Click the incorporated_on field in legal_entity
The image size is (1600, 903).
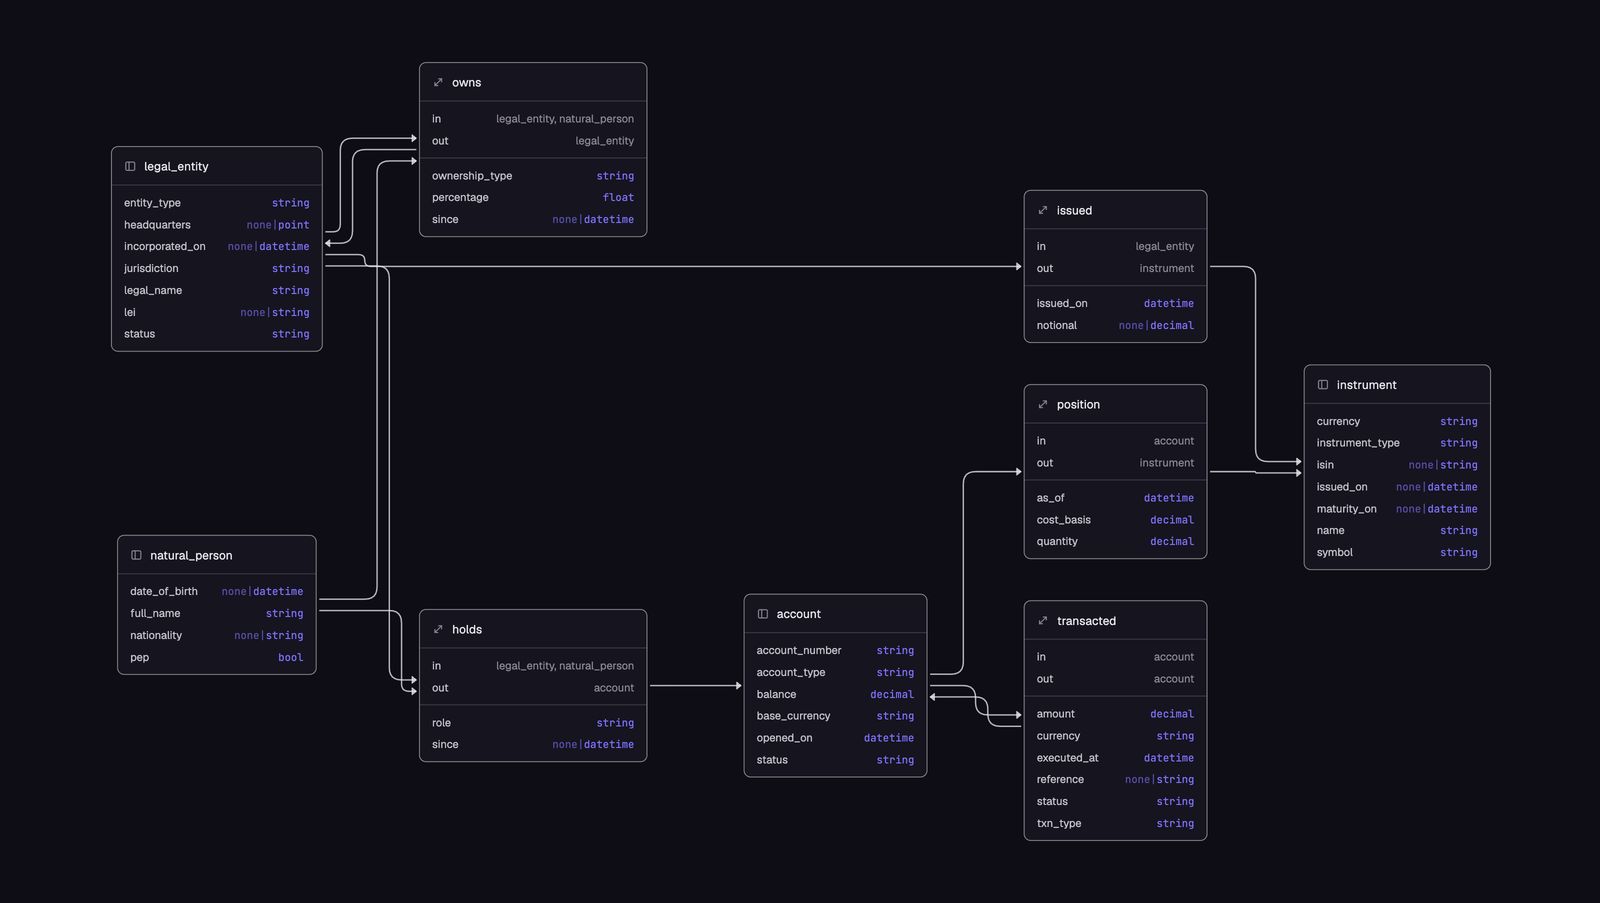217,246
